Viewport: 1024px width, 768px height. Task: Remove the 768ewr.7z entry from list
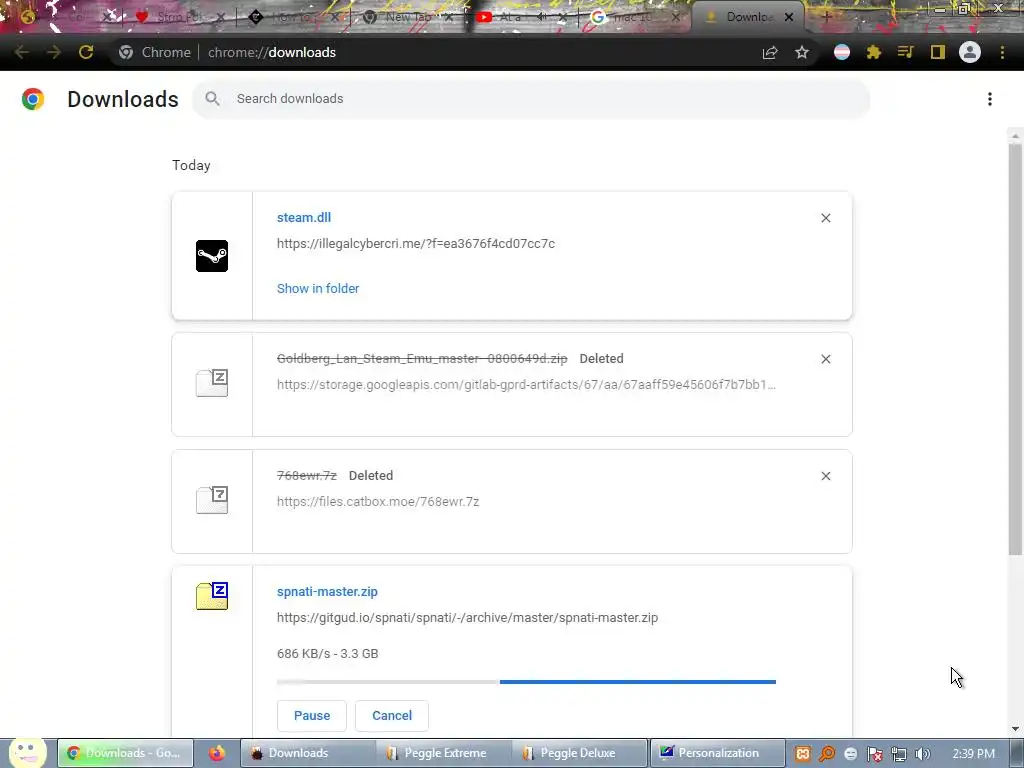tap(825, 476)
